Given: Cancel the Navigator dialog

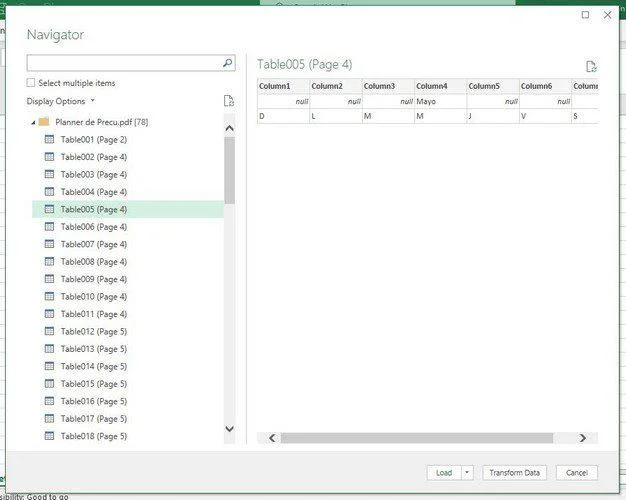Looking at the screenshot, I should (576, 472).
